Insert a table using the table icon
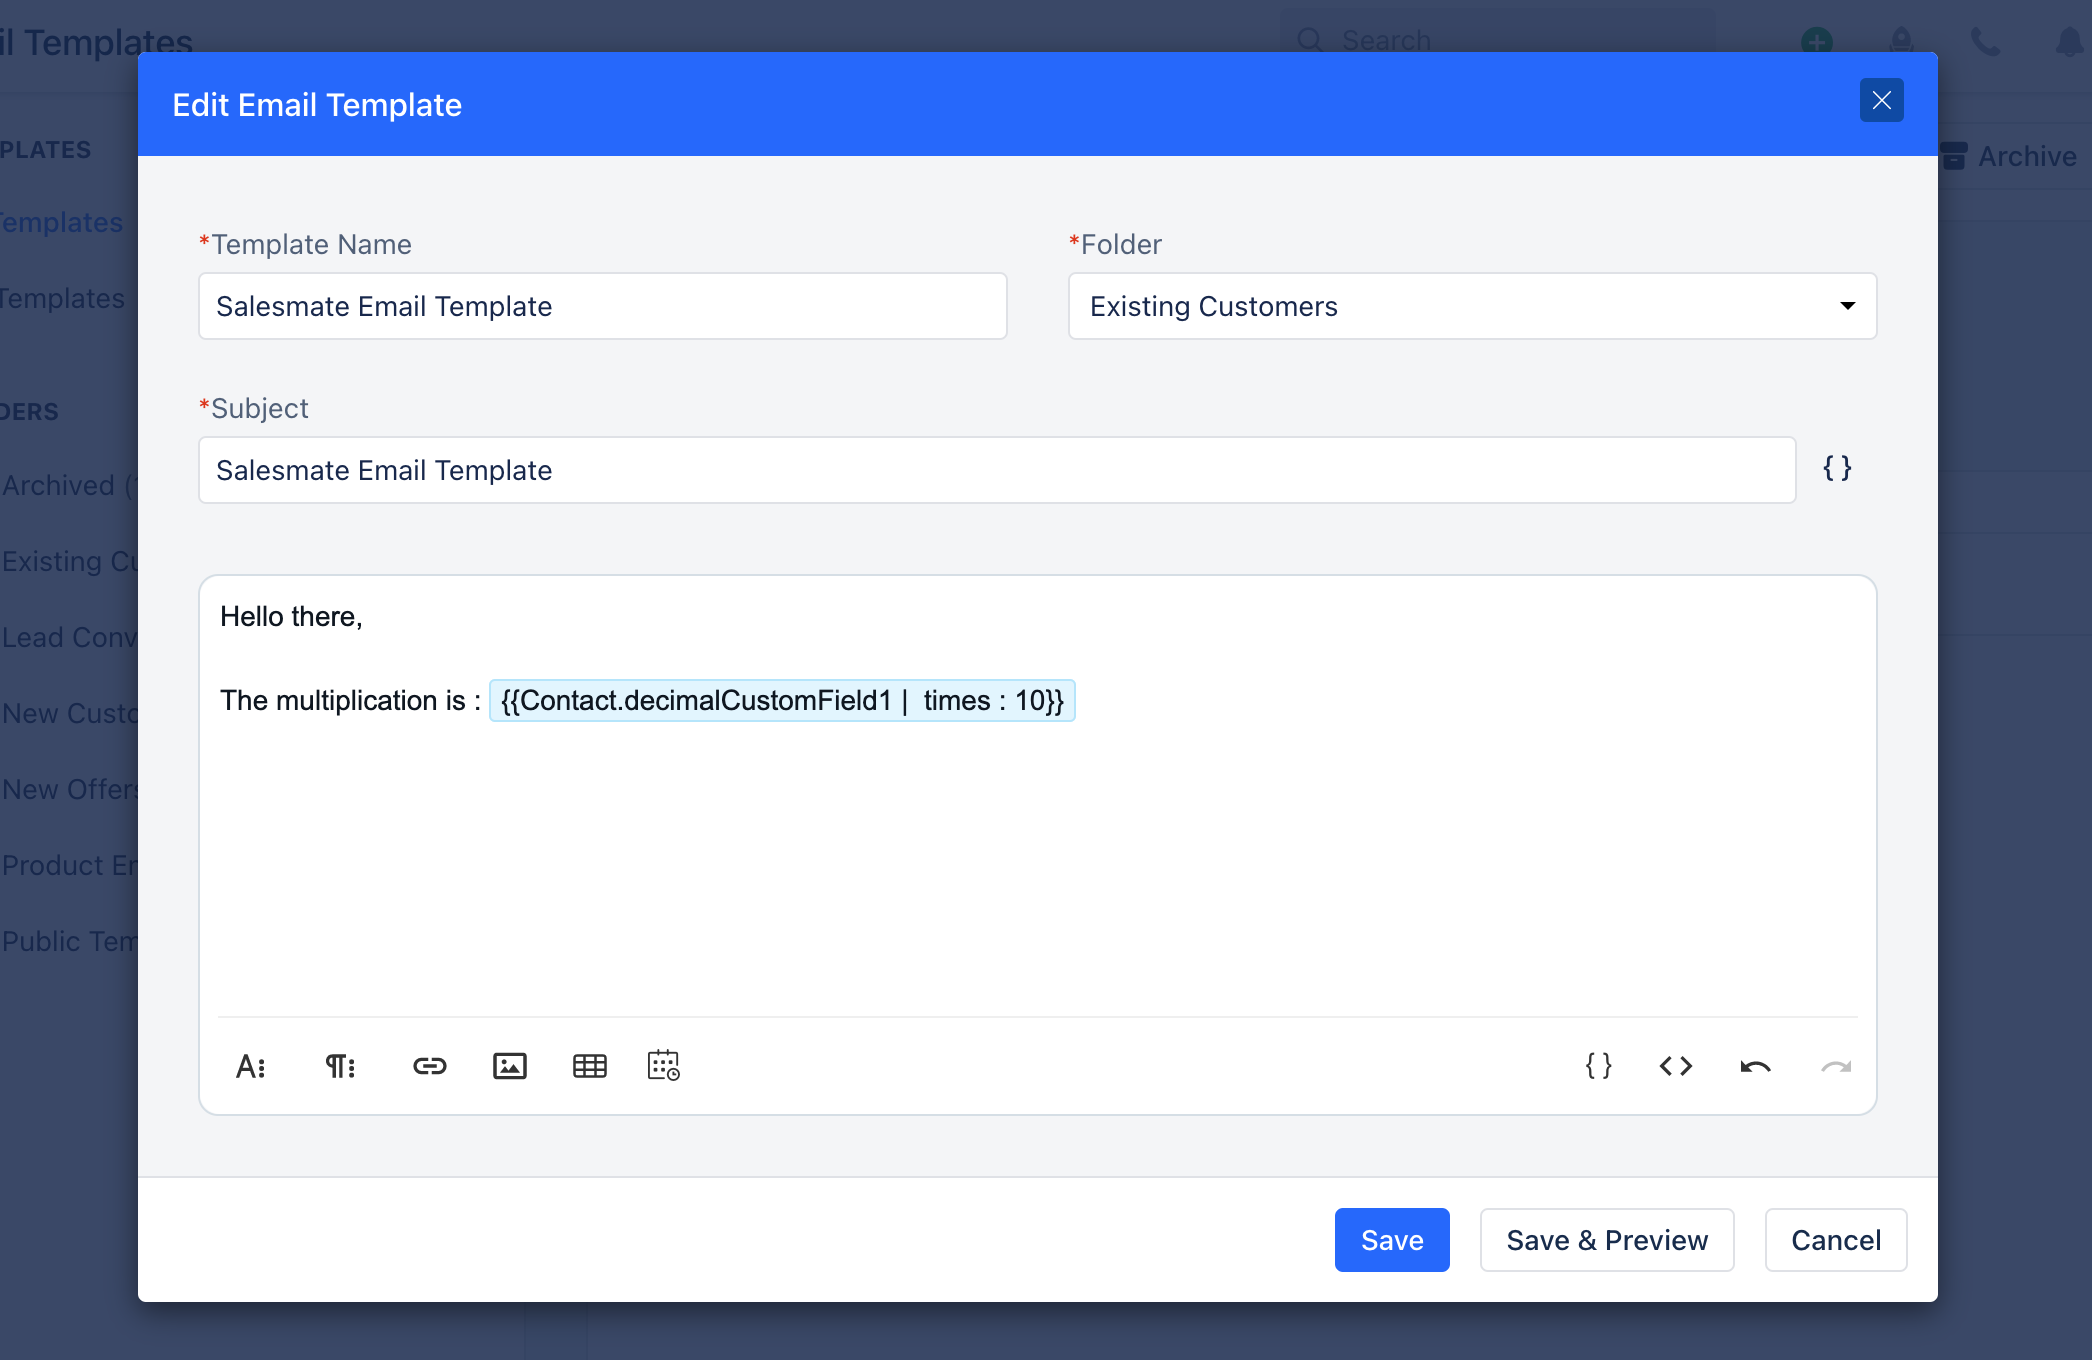This screenshot has width=2092, height=1360. point(590,1066)
